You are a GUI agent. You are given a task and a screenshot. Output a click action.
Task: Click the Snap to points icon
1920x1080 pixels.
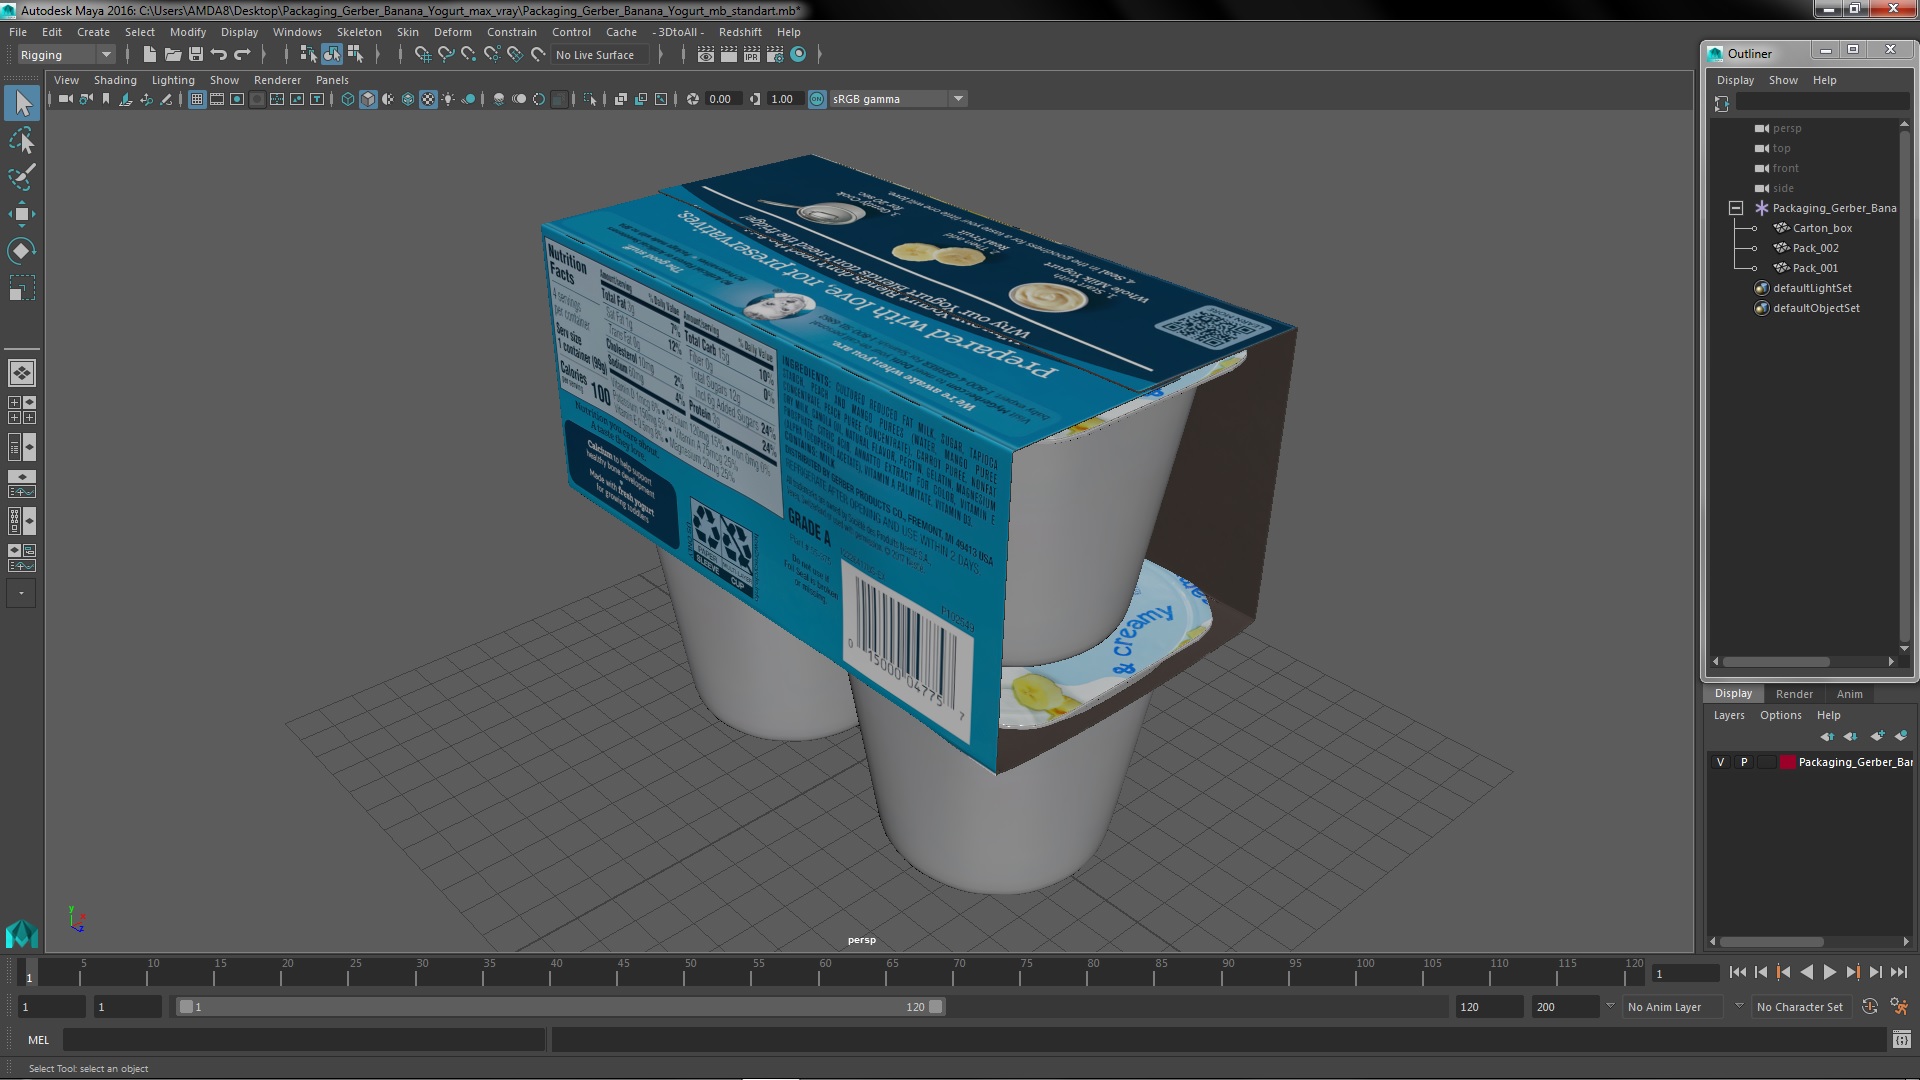coord(469,55)
